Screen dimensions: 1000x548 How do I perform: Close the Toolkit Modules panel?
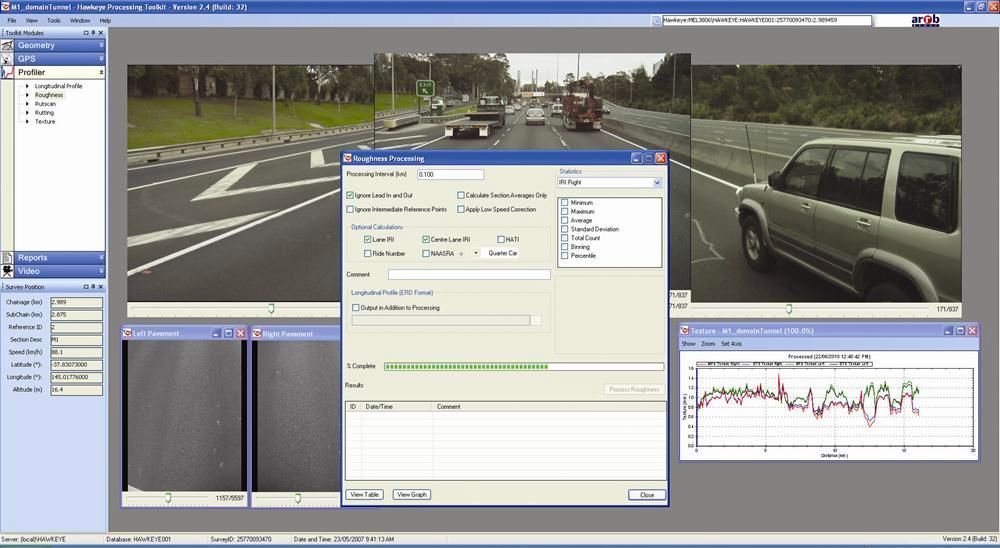coord(101,33)
